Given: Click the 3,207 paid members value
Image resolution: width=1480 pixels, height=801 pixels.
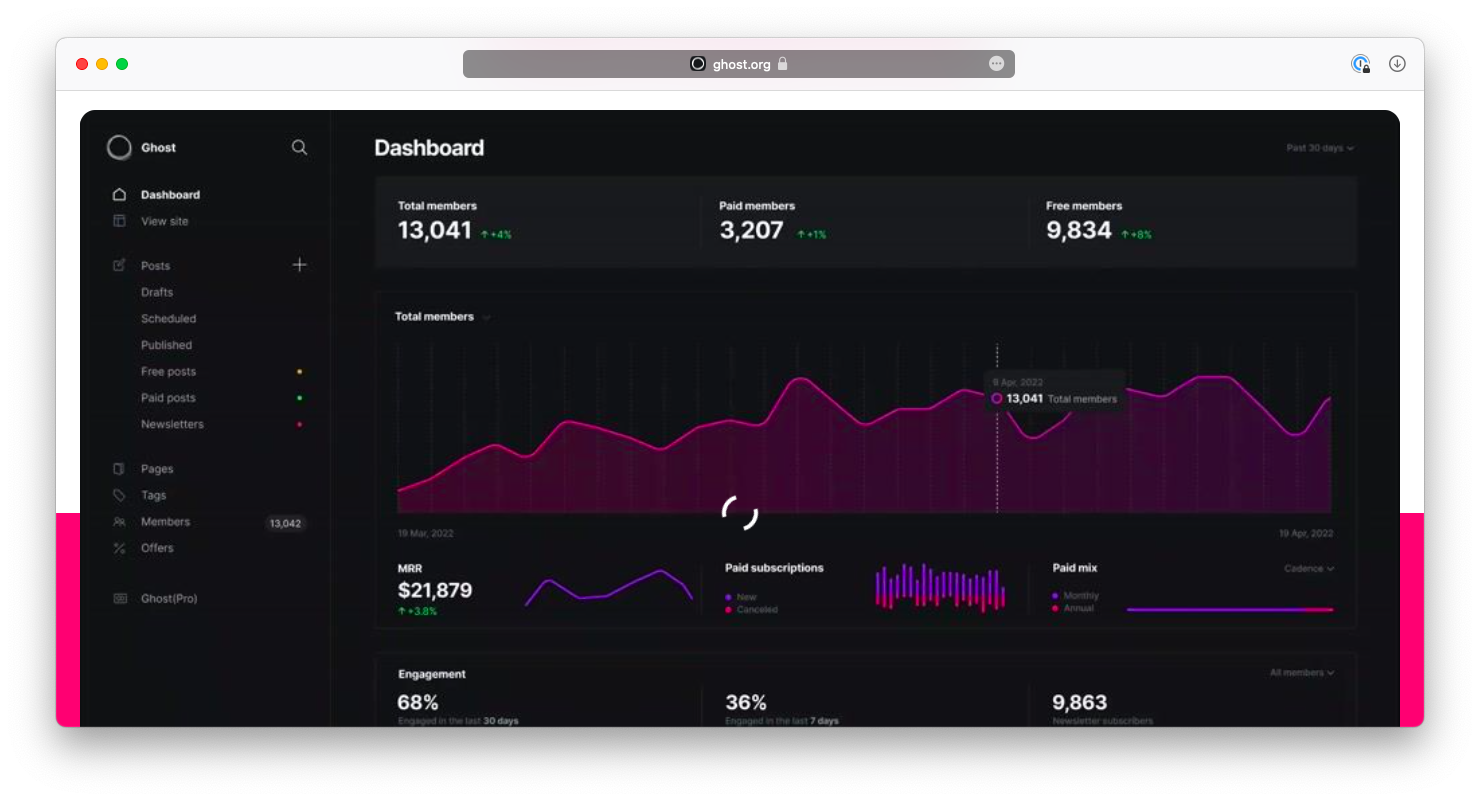Looking at the screenshot, I should coord(751,230).
